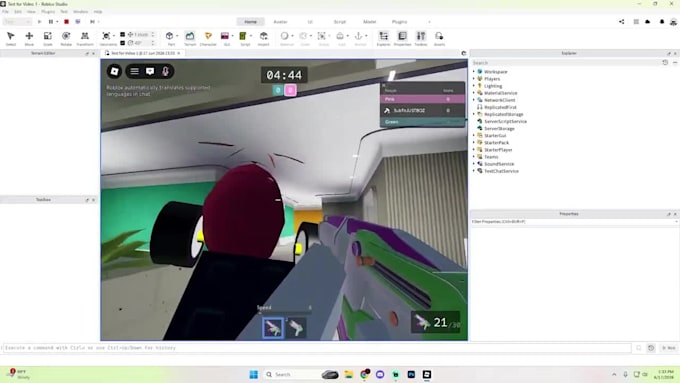Toggle the move snap checkbox

(122, 34)
